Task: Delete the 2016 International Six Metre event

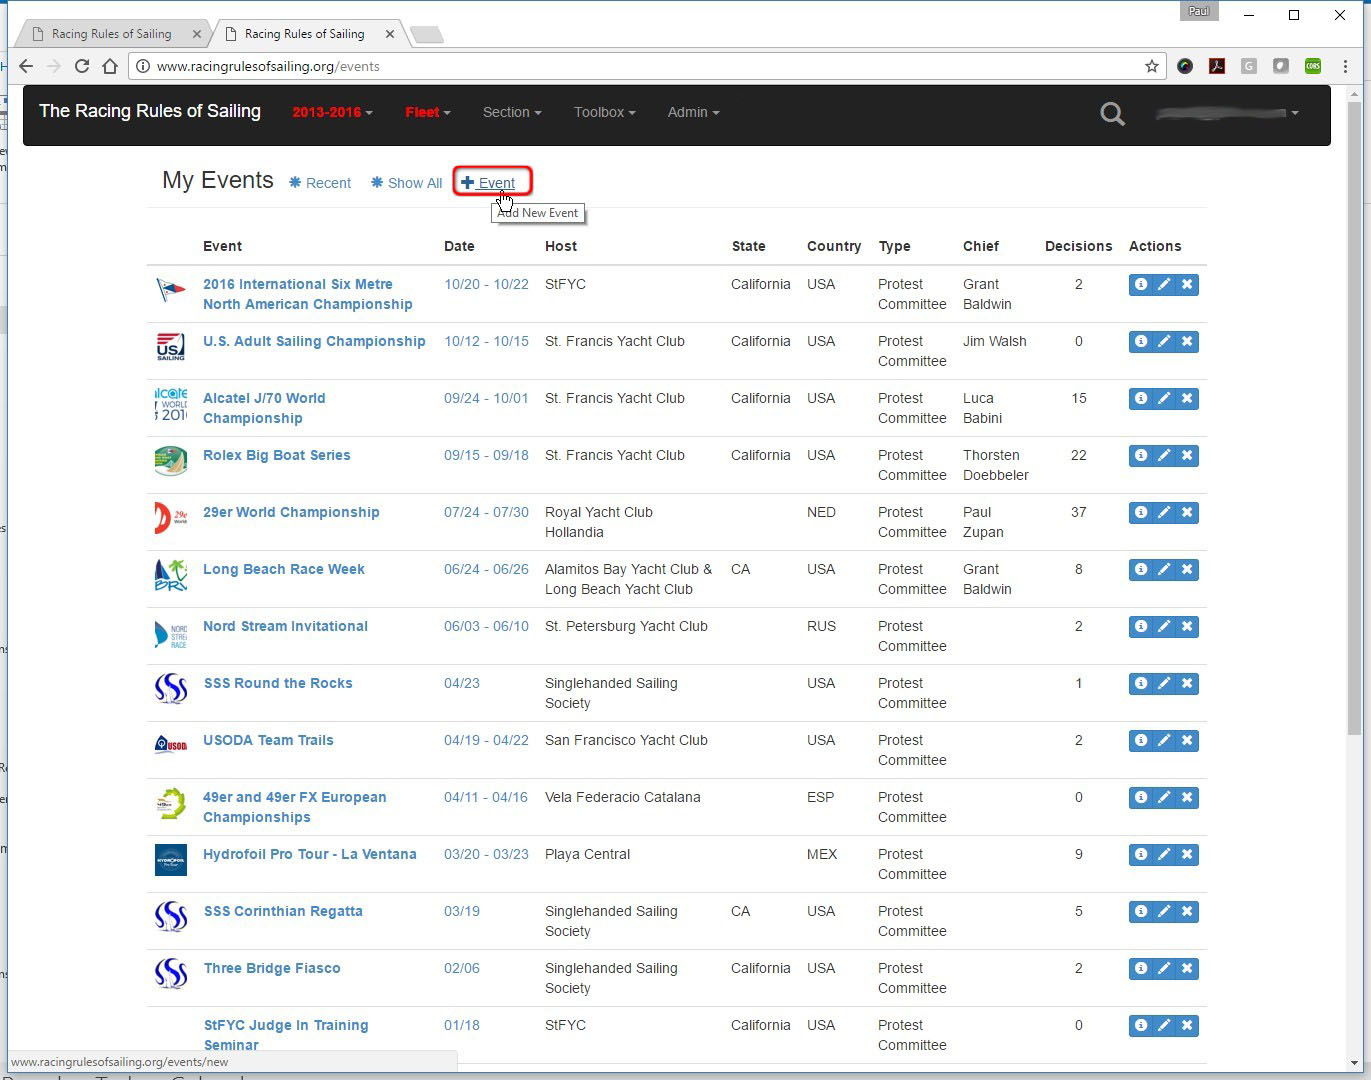Action: click(x=1187, y=284)
